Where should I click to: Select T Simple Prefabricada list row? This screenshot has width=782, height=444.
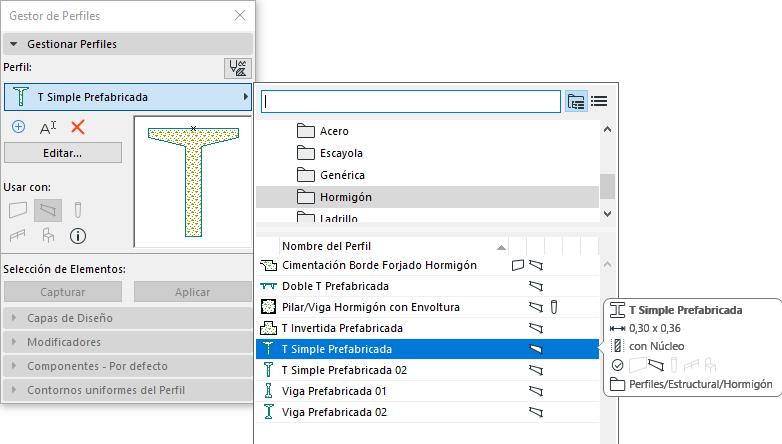point(427,349)
